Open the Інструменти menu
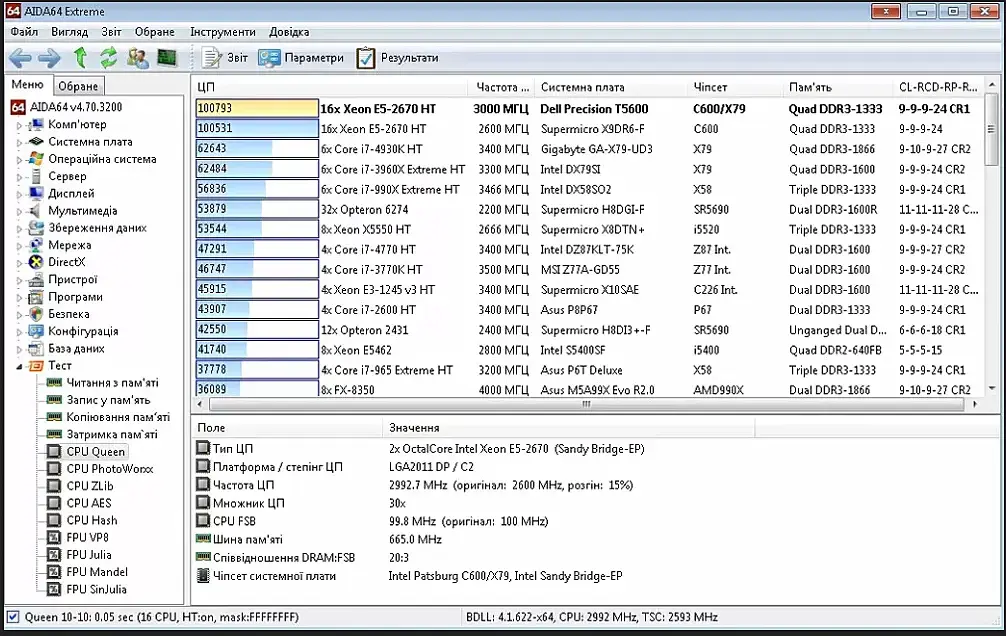This screenshot has height=636, width=1006. [x=223, y=31]
